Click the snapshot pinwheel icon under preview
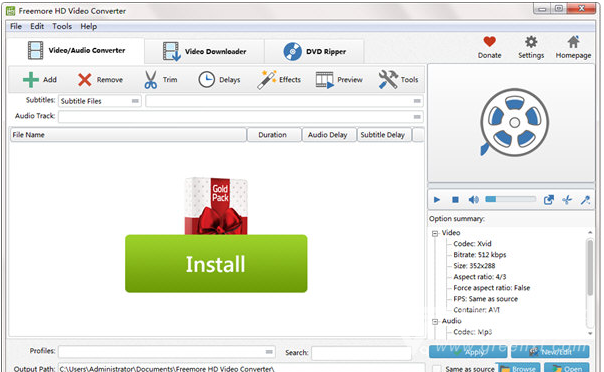The height and width of the screenshot is (372, 604). click(567, 199)
